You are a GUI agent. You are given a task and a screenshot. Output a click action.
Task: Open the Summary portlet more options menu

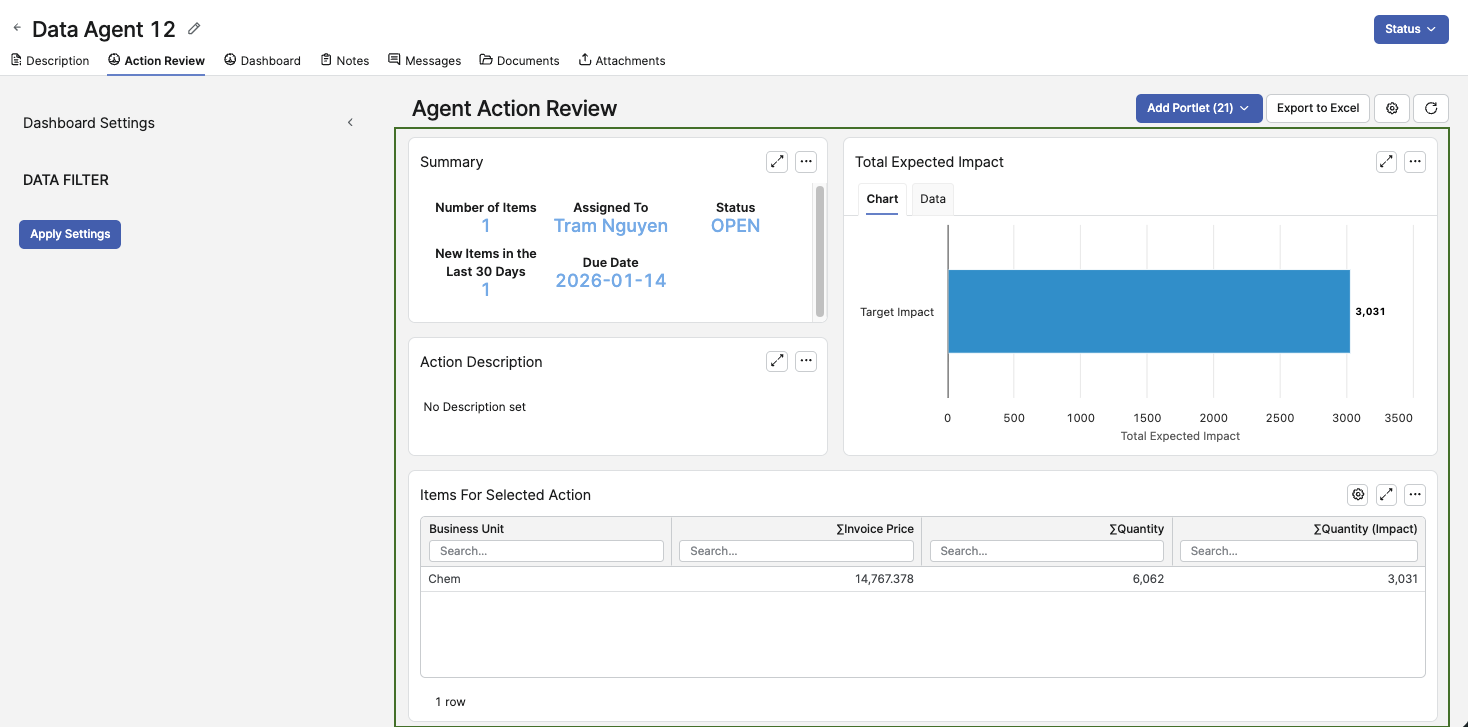(806, 162)
